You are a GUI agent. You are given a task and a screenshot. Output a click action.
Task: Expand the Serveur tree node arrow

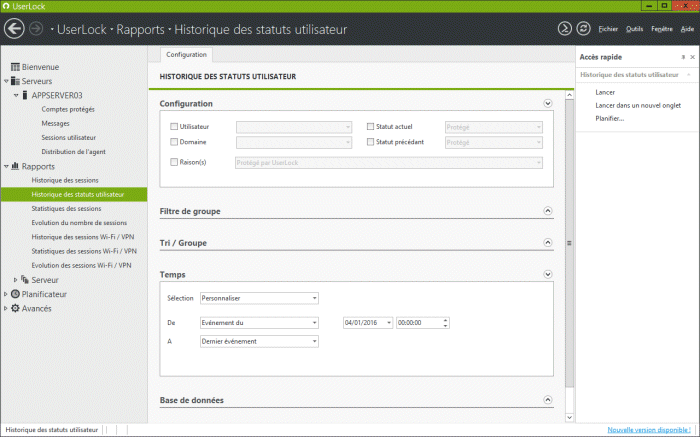coord(15,280)
